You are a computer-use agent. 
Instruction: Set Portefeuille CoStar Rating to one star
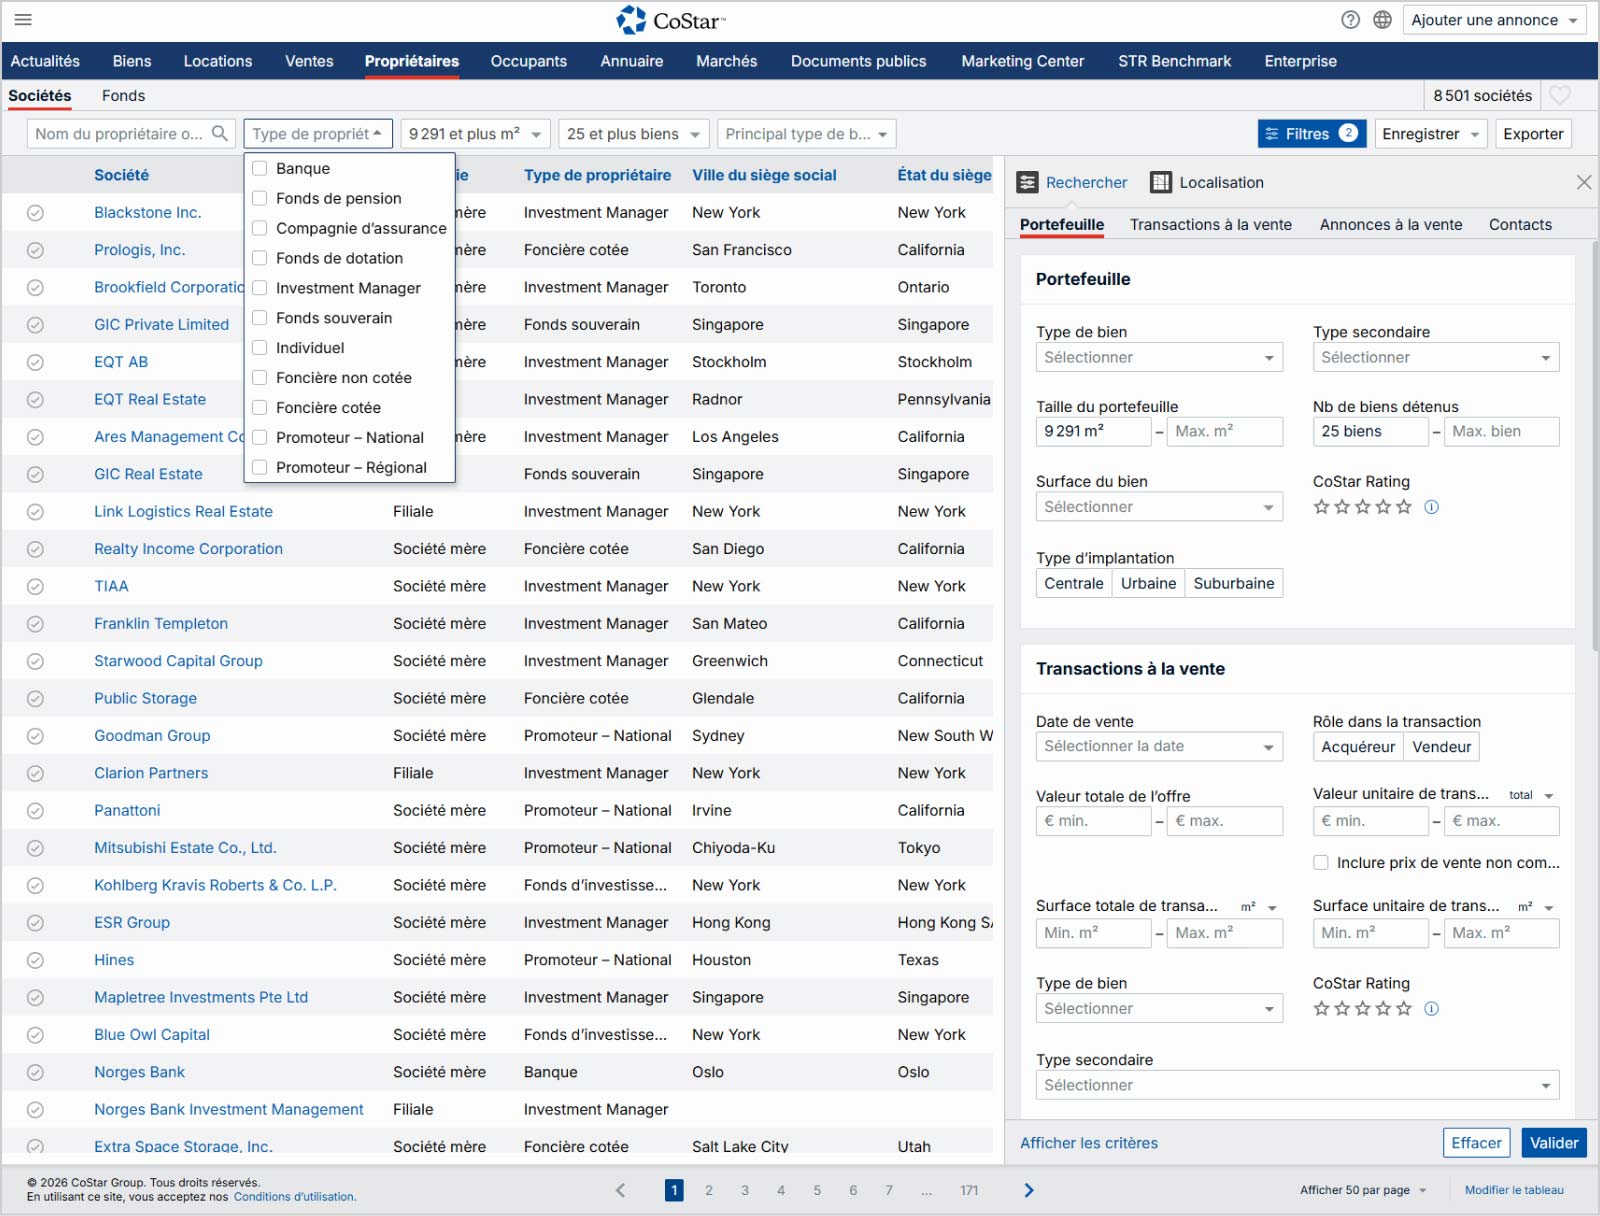click(1321, 507)
